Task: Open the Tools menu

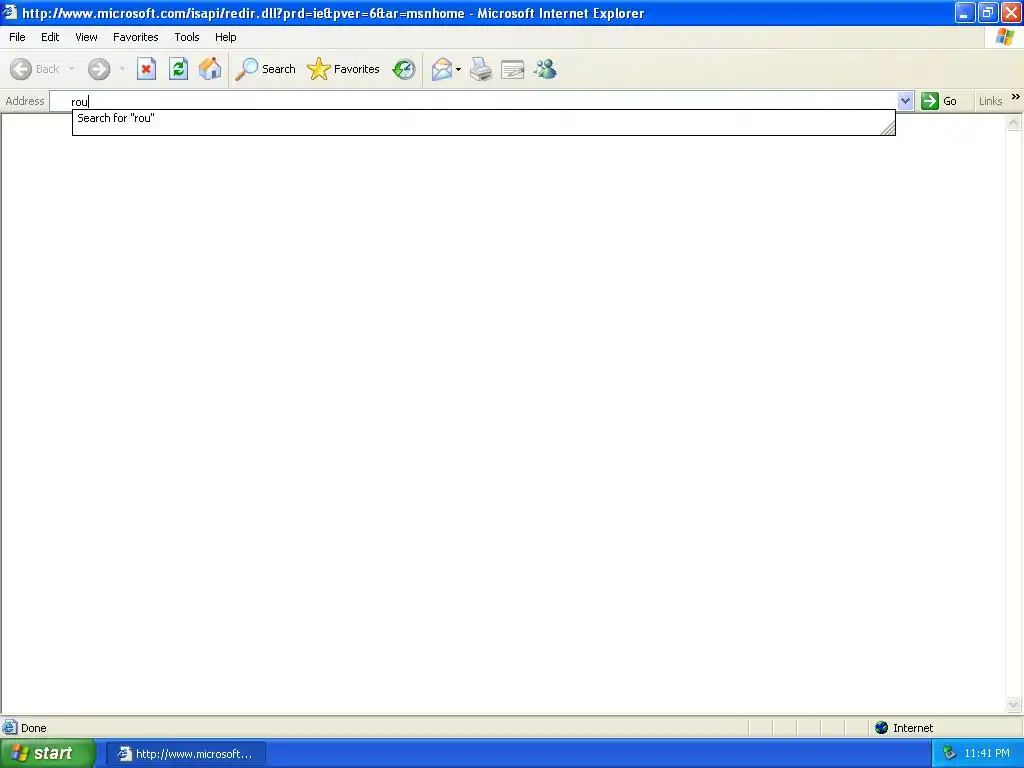Action: point(187,37)
